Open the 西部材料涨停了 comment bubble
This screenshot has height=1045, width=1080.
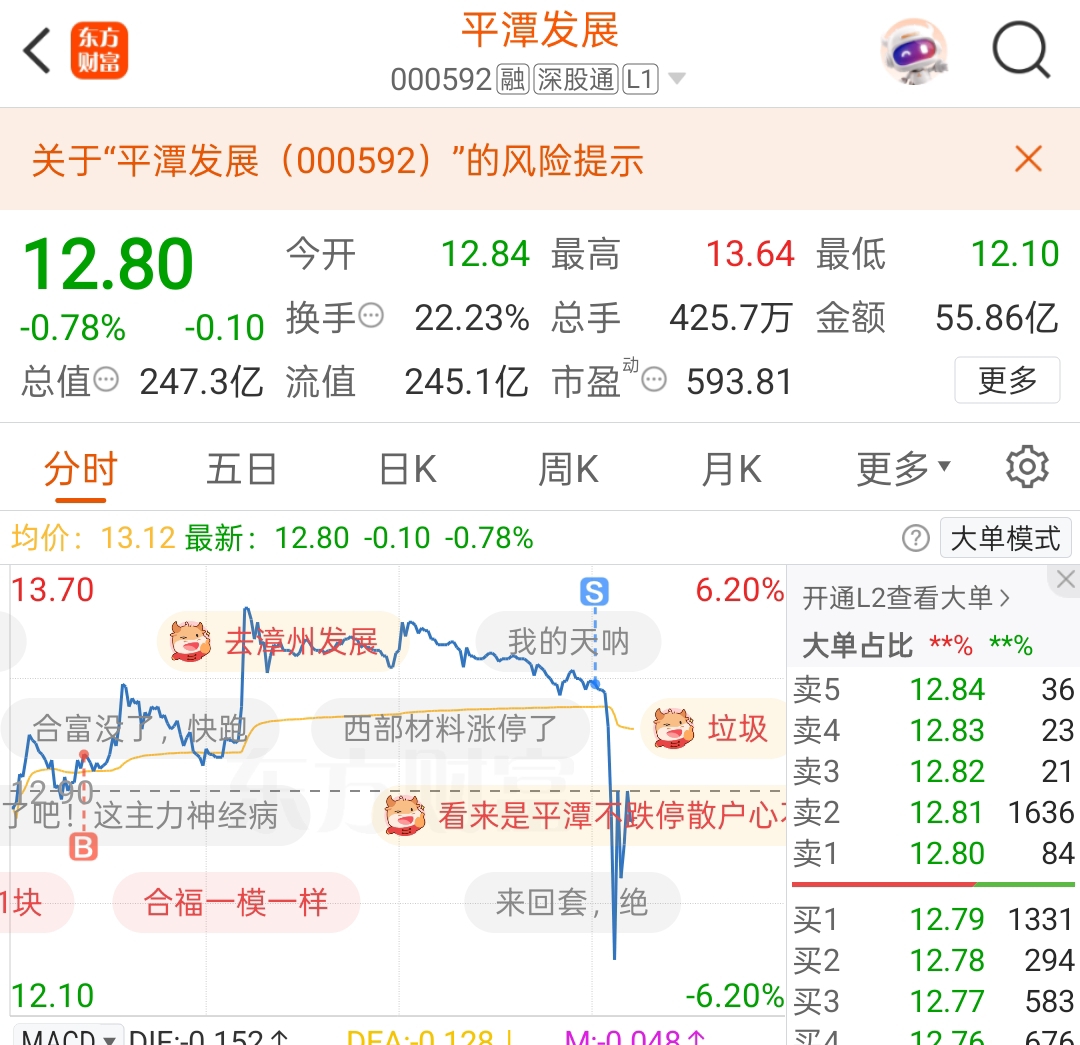coord(450,728)
